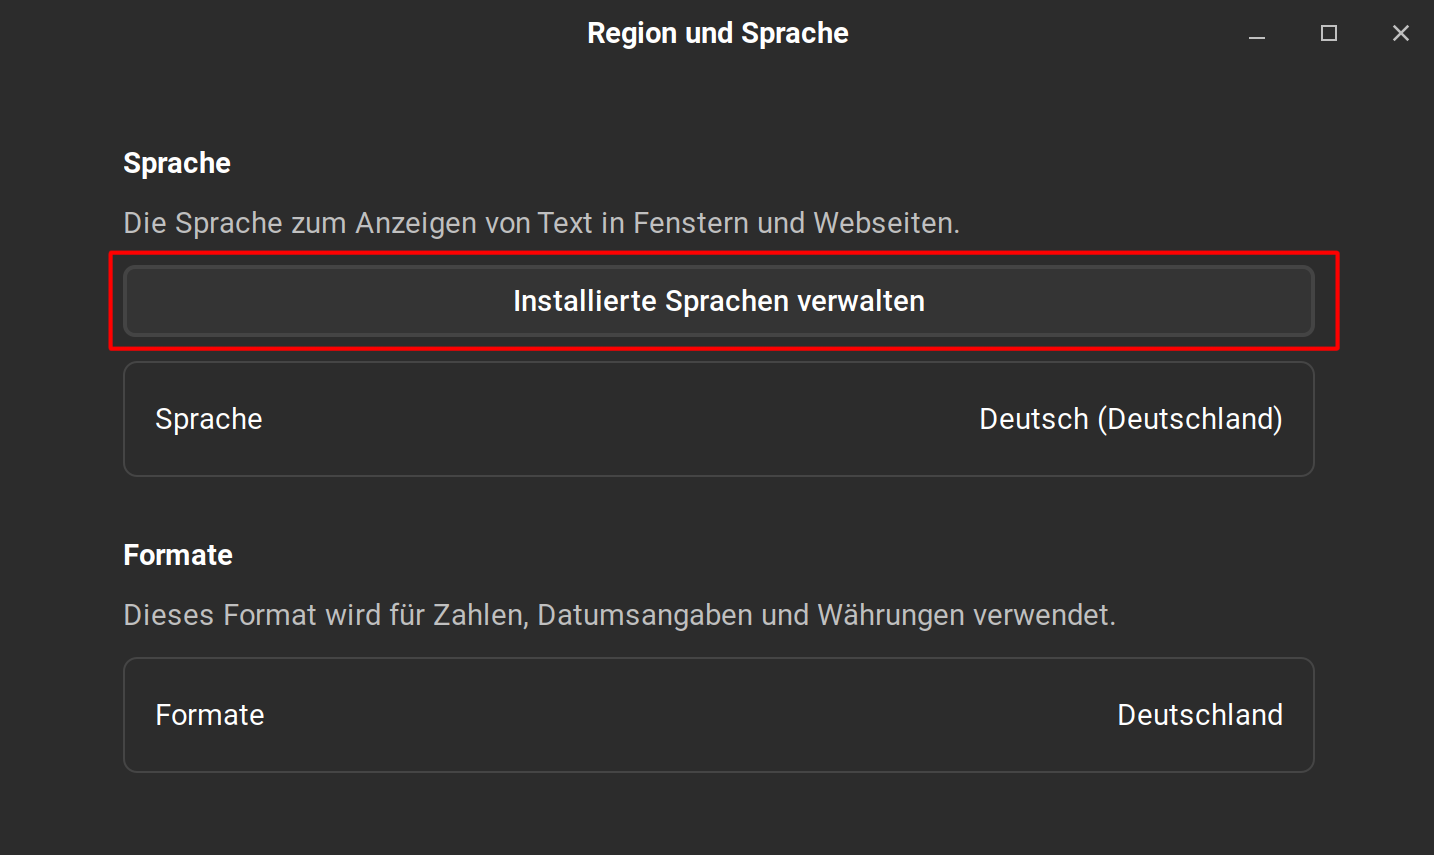This screenshot has height=855, width=1434.
Task: Select the Formate label inside the formats row
Action: (x=210, y=715)
